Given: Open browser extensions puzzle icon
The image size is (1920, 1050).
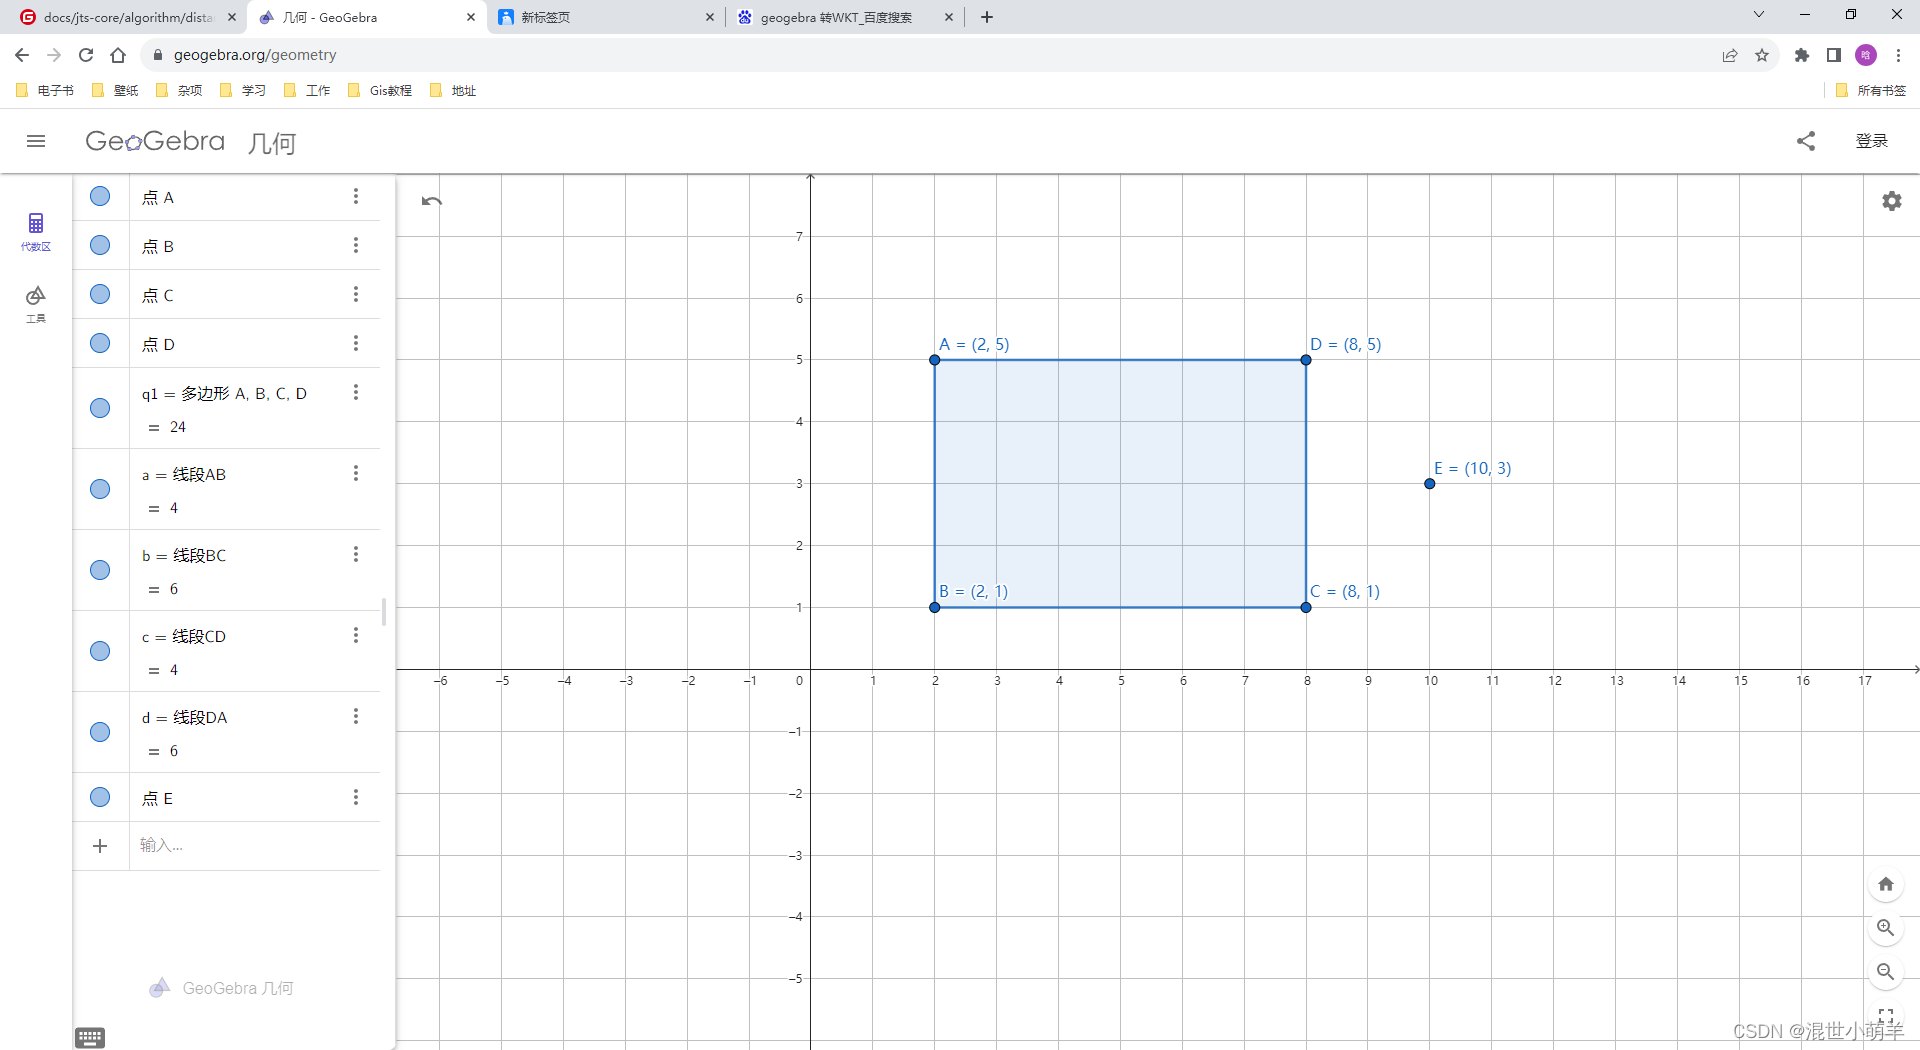Looking at the screenshot, I should click(x=1802, y=55).
